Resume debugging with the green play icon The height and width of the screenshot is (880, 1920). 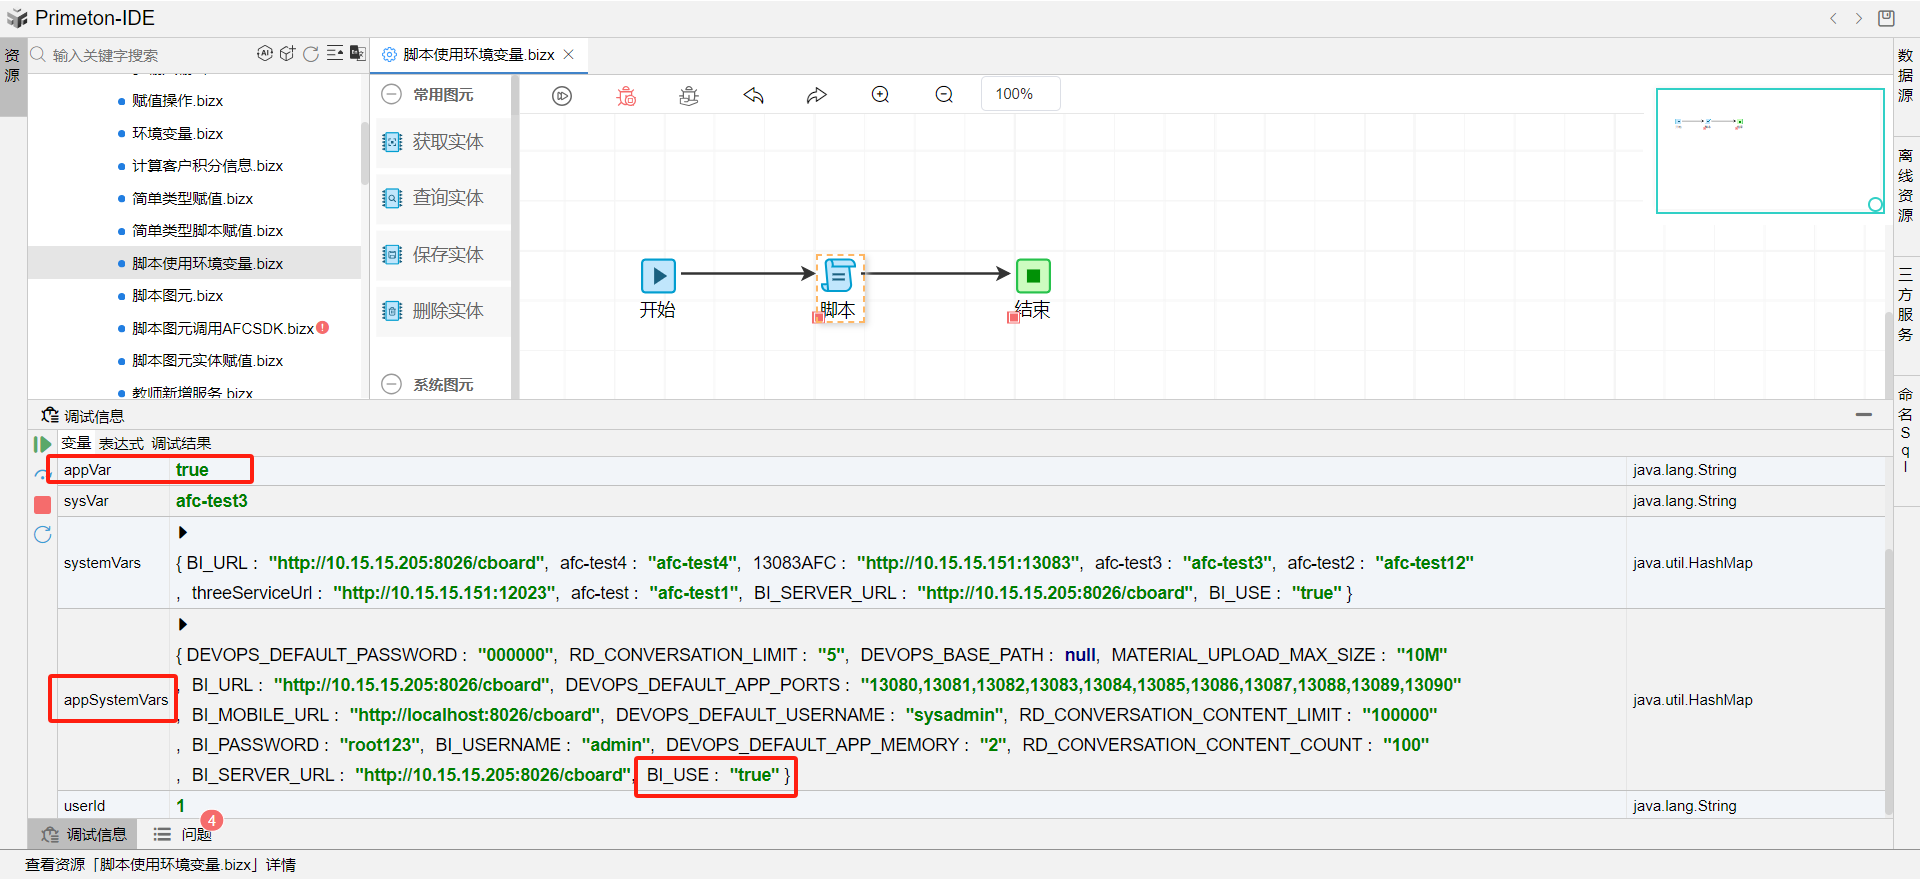click(42, 444)
